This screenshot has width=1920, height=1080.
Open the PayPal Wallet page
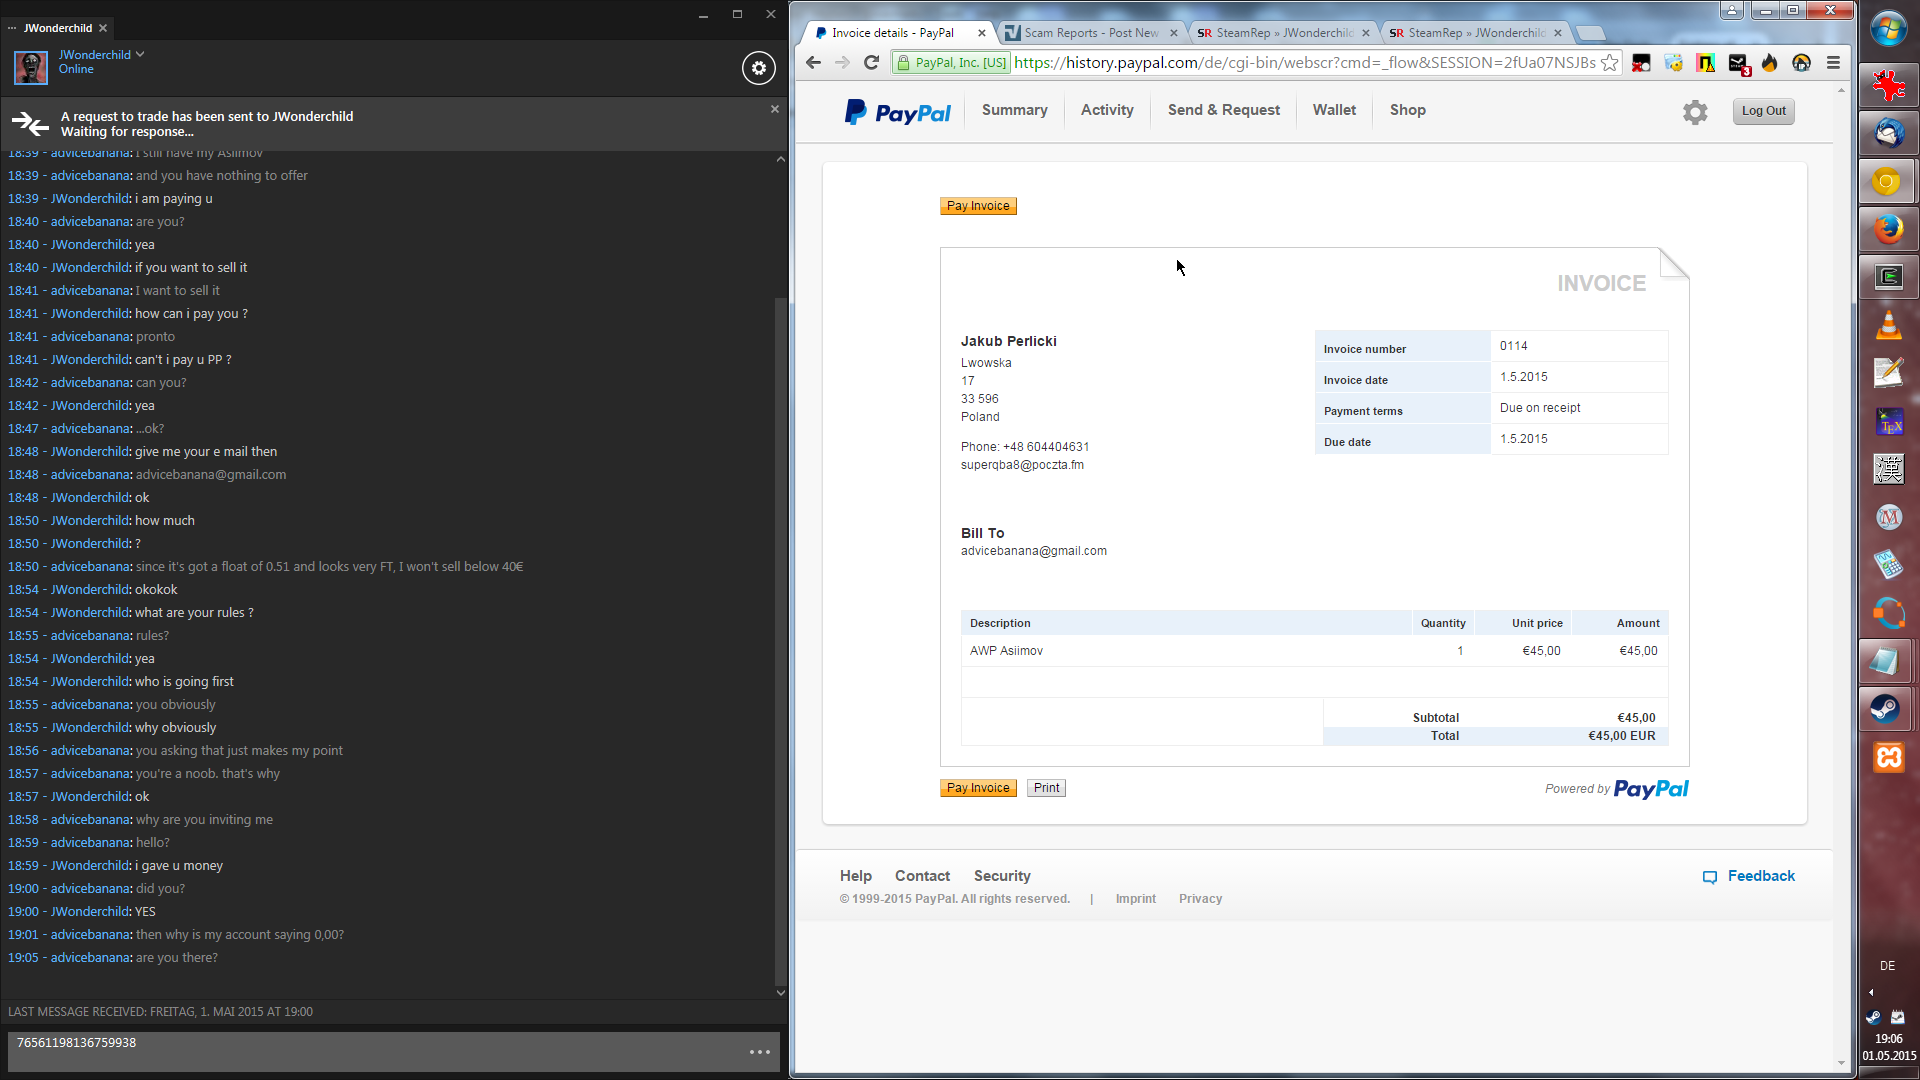1334,110
